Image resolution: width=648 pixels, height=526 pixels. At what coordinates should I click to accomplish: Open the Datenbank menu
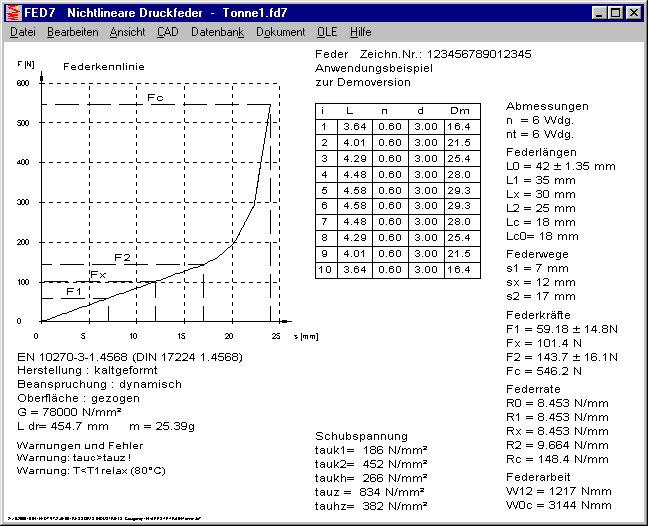217,32
